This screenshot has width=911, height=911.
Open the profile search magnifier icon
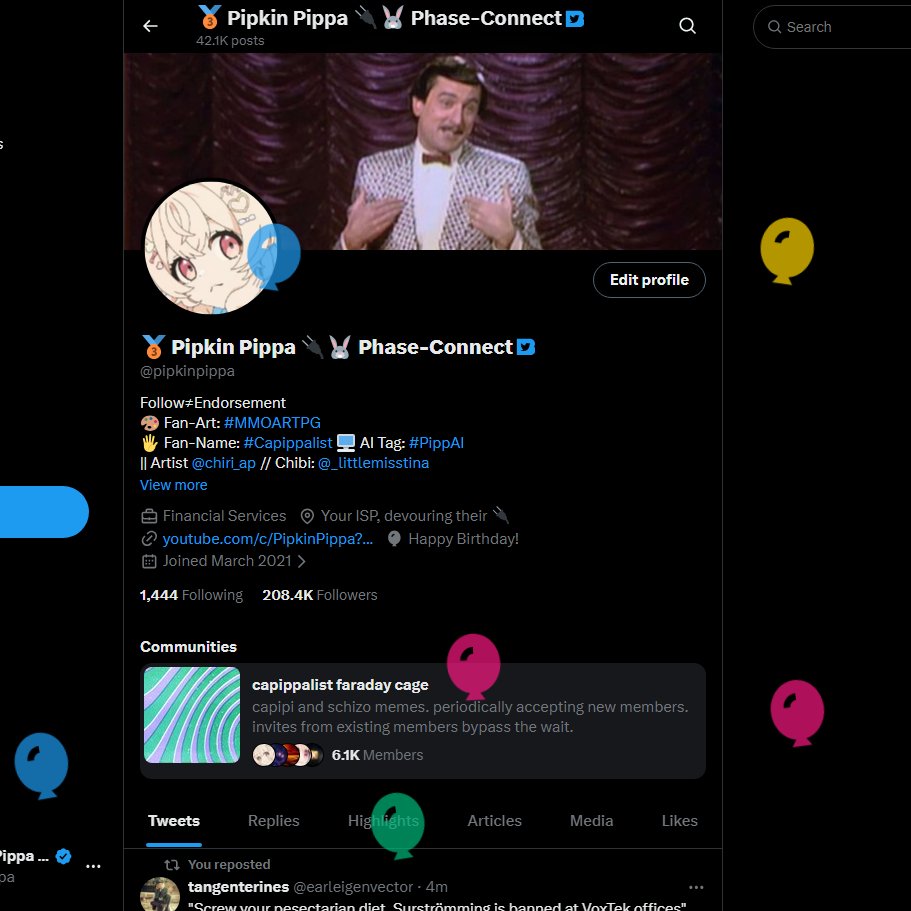coord(687,26)
